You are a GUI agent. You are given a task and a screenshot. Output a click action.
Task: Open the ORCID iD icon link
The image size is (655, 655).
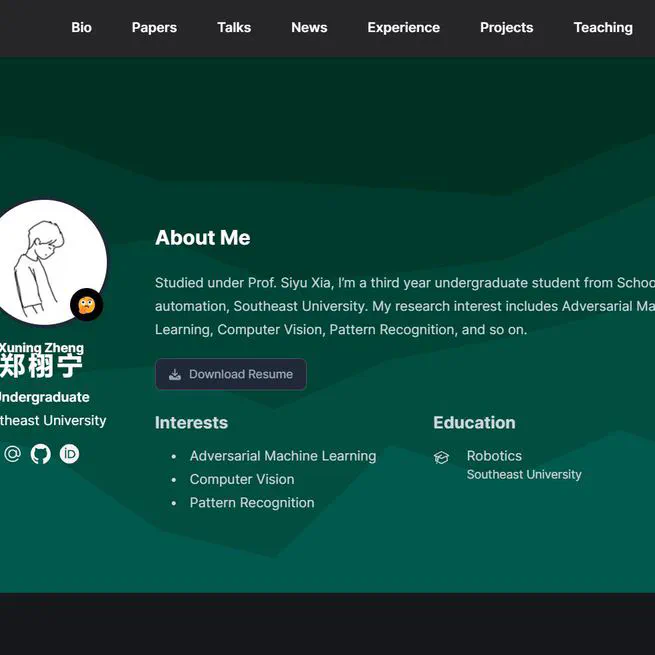click(x=69, y=454)
